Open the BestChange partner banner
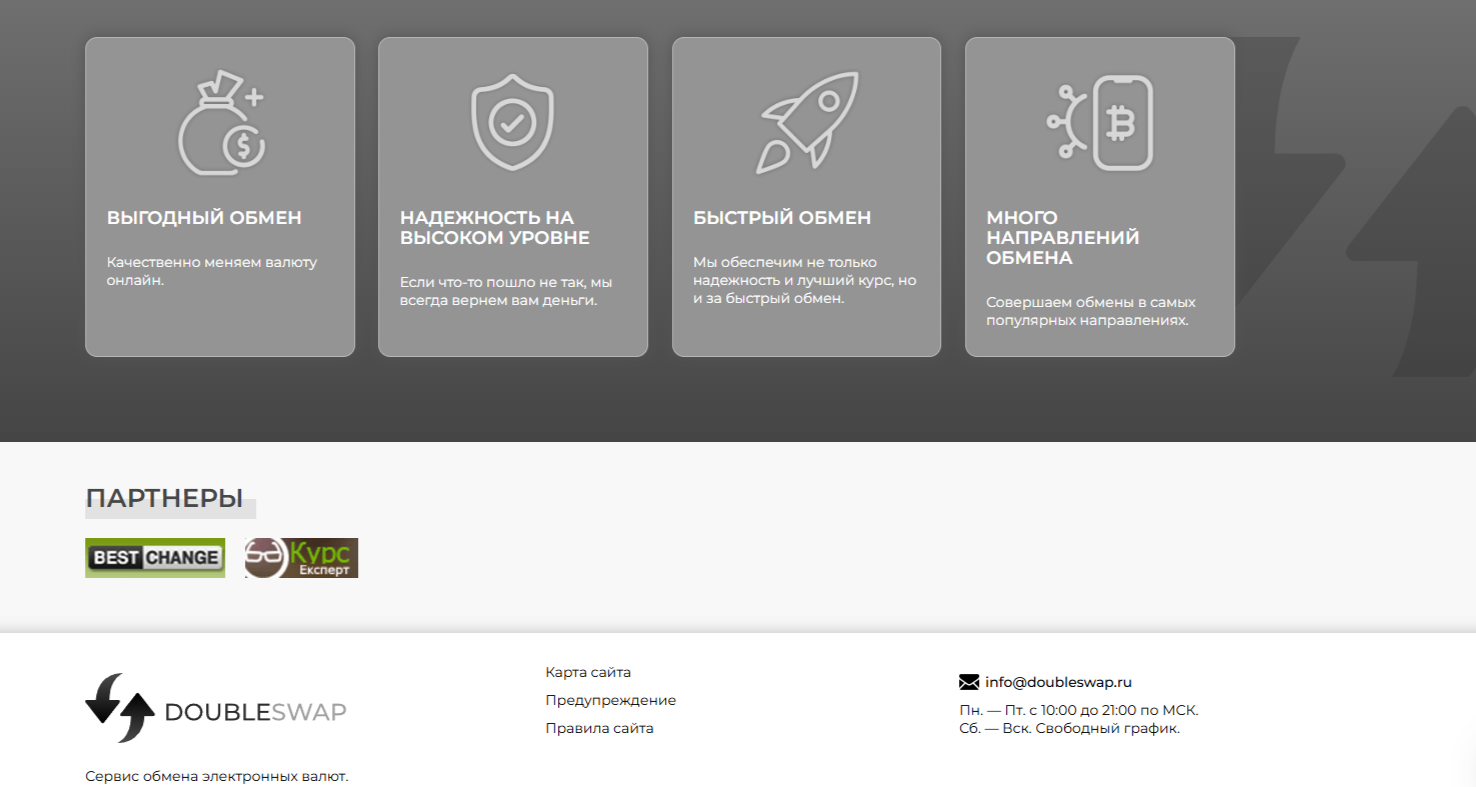 (x=155, y=558)
